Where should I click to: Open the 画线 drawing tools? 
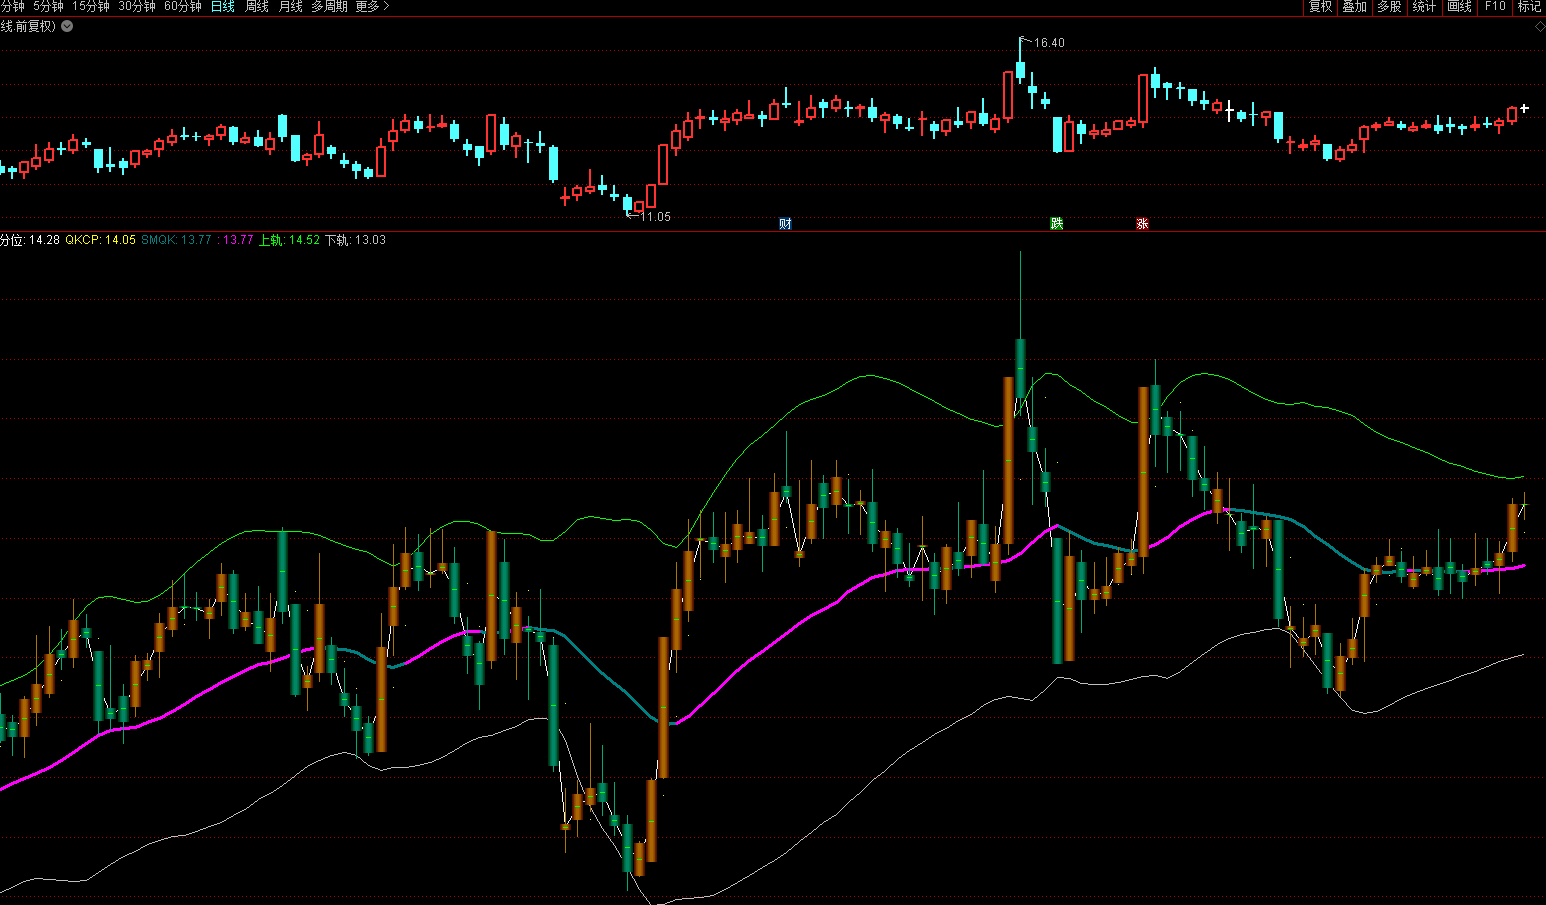tap(1459, 7)
